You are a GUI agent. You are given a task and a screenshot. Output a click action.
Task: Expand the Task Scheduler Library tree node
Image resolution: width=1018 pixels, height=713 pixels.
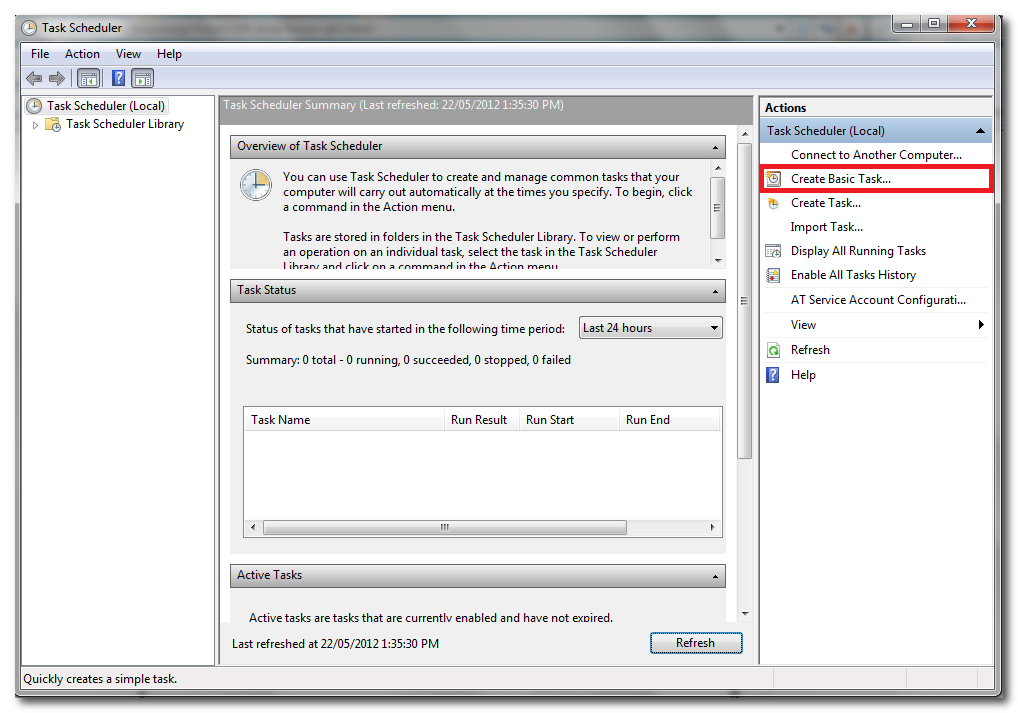(x=36, y=125)
